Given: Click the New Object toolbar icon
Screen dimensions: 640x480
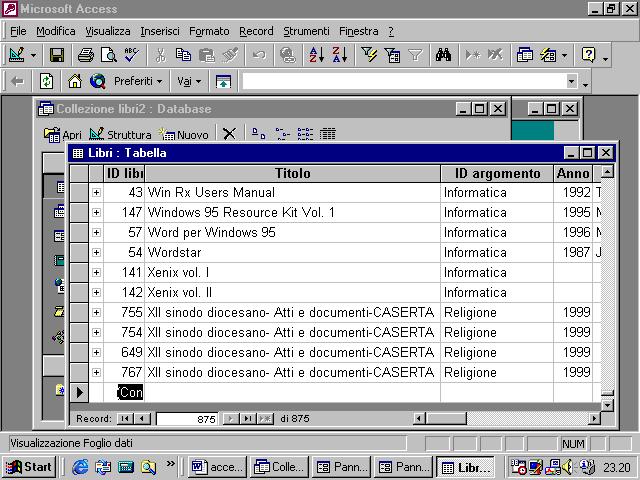Looking at the screenshot, I should coord(548,55).
